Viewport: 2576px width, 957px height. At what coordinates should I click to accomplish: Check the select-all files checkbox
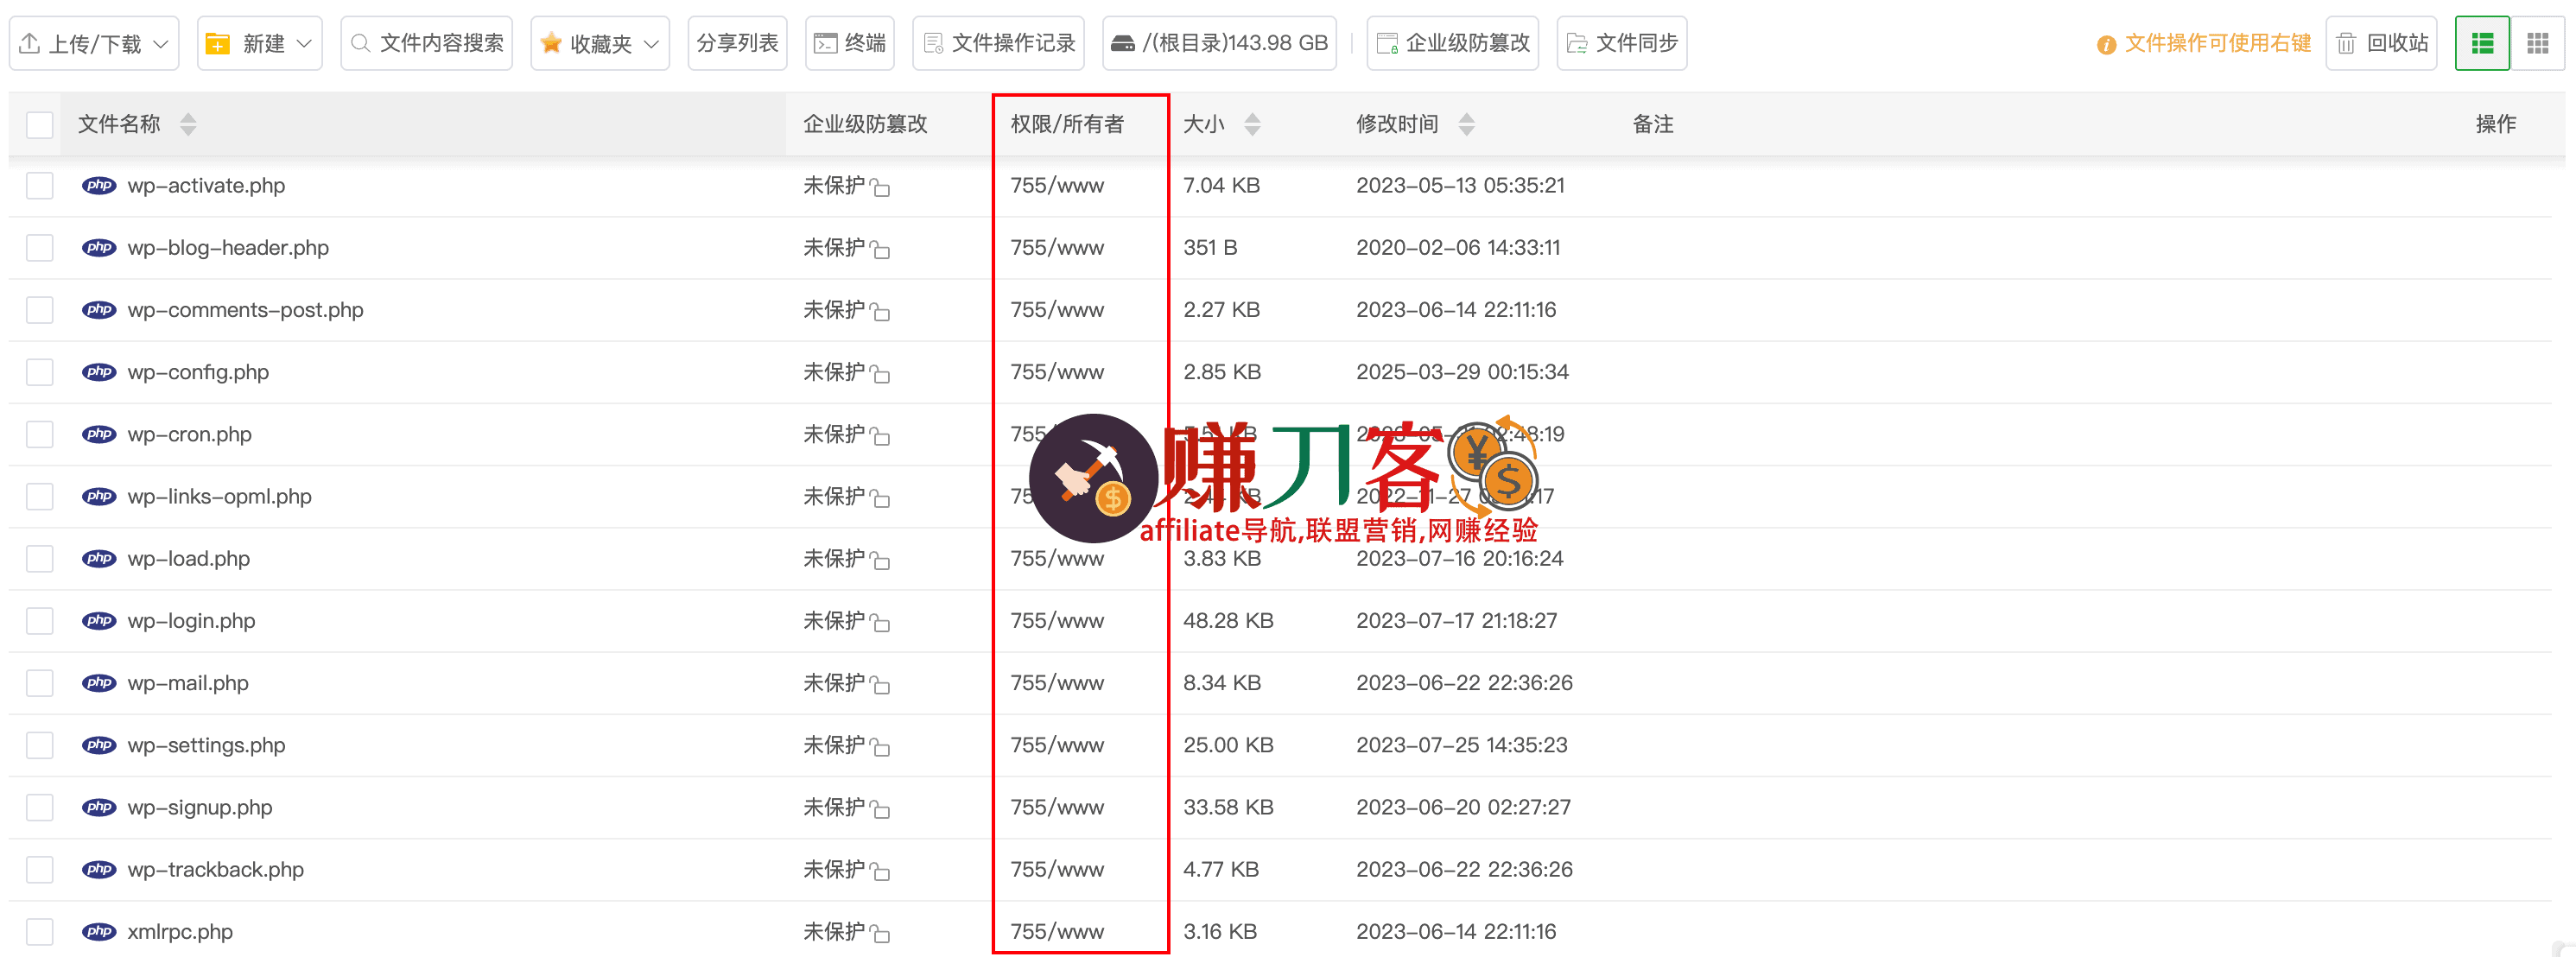(39, 123)
